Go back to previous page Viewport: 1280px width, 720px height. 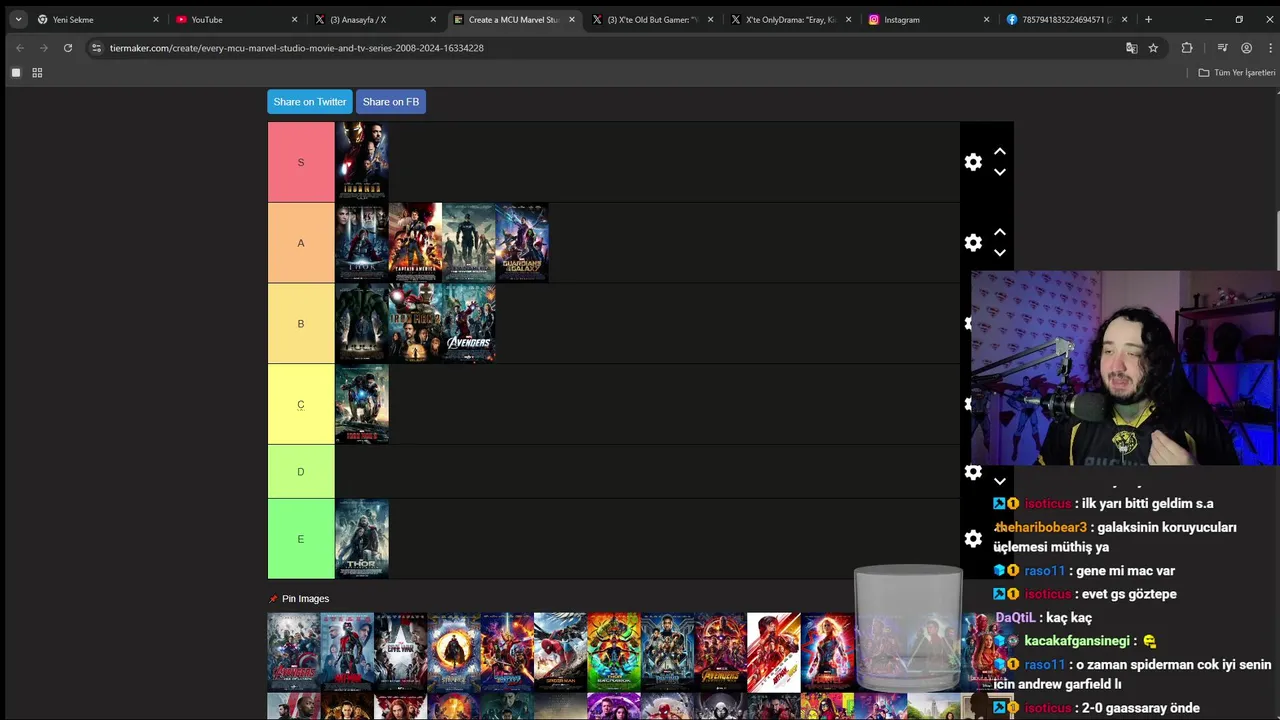[x=19, y=48]
